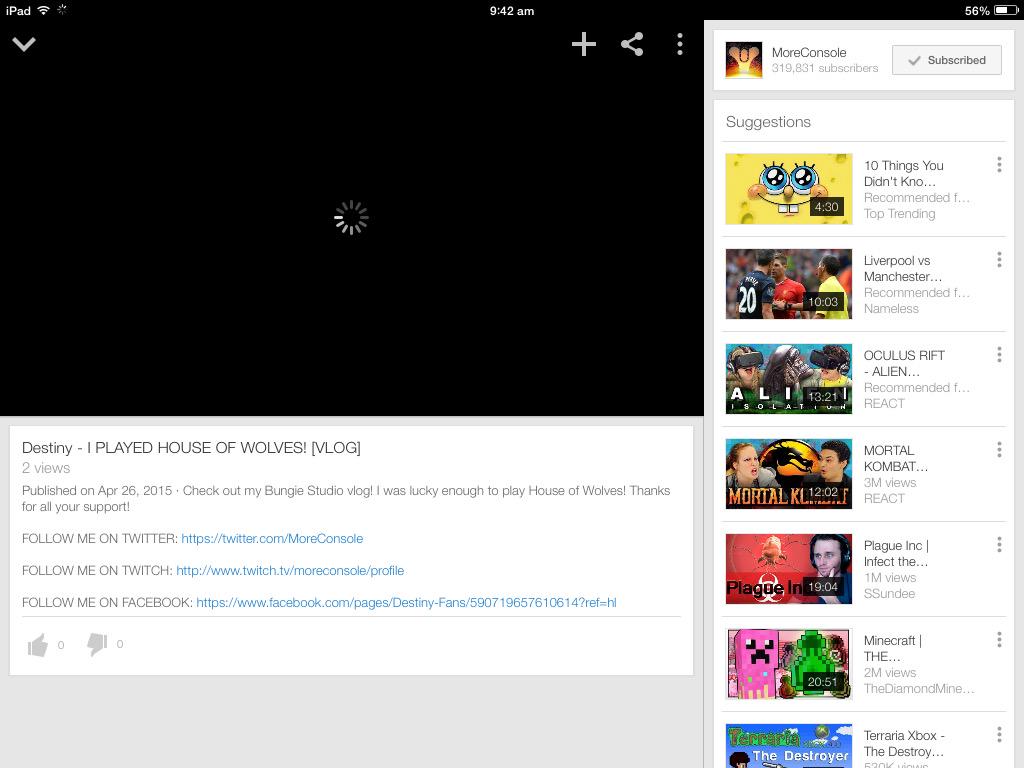Minimize the video player with the chevron
The image size is (1024, 768).
(x=24, y=44)
